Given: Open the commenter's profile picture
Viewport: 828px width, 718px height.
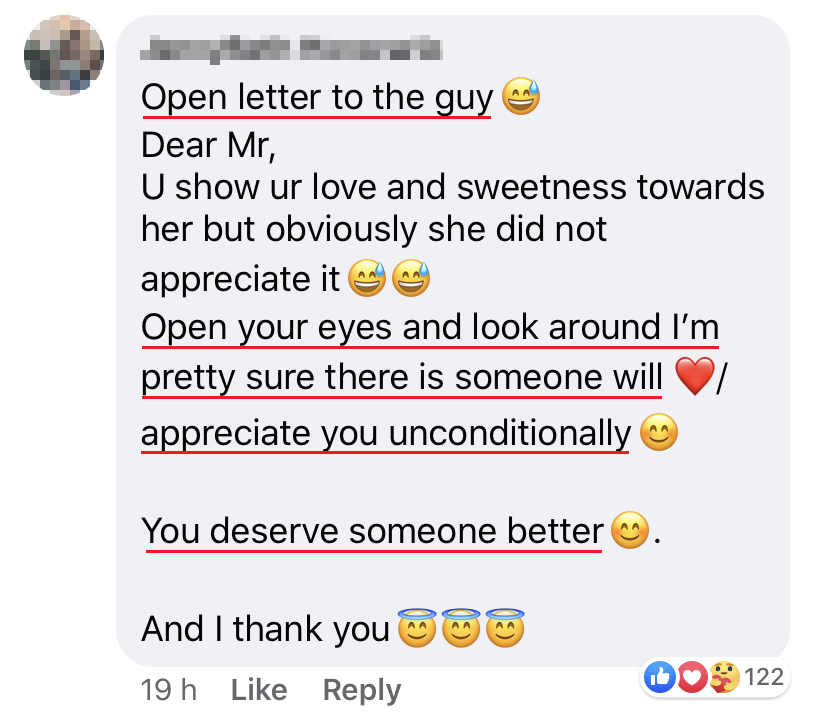Looking at the screenshot, I should 64,55.
